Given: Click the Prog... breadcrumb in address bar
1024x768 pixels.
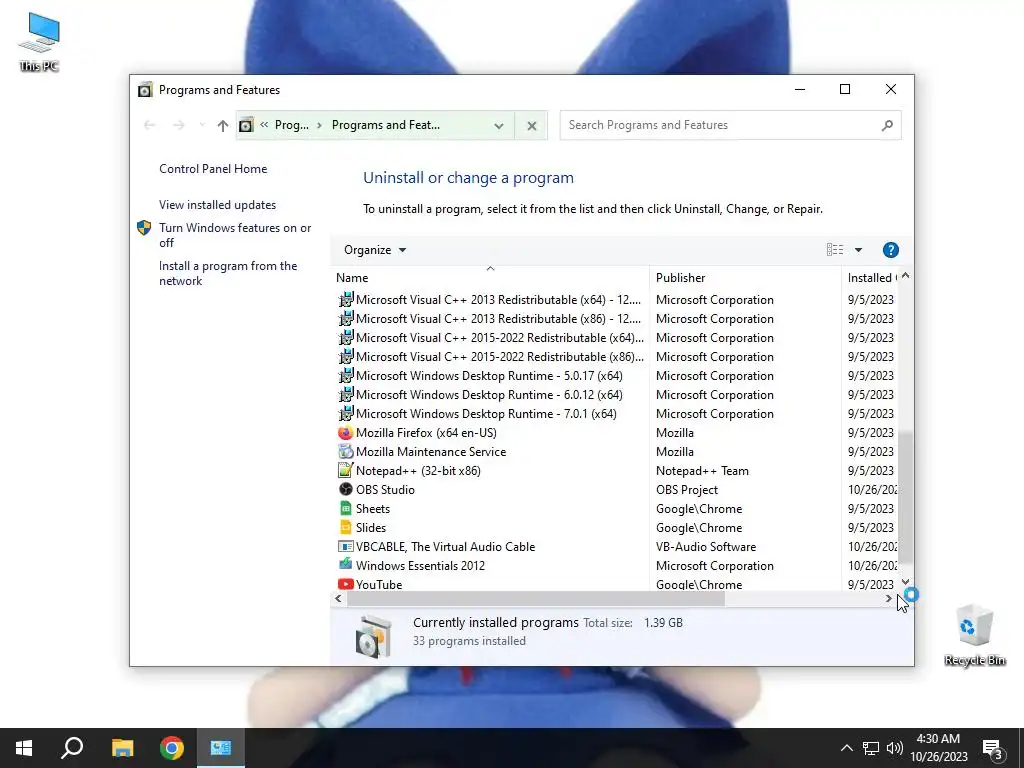Looking at the screenshot, I should pos(291,125).
